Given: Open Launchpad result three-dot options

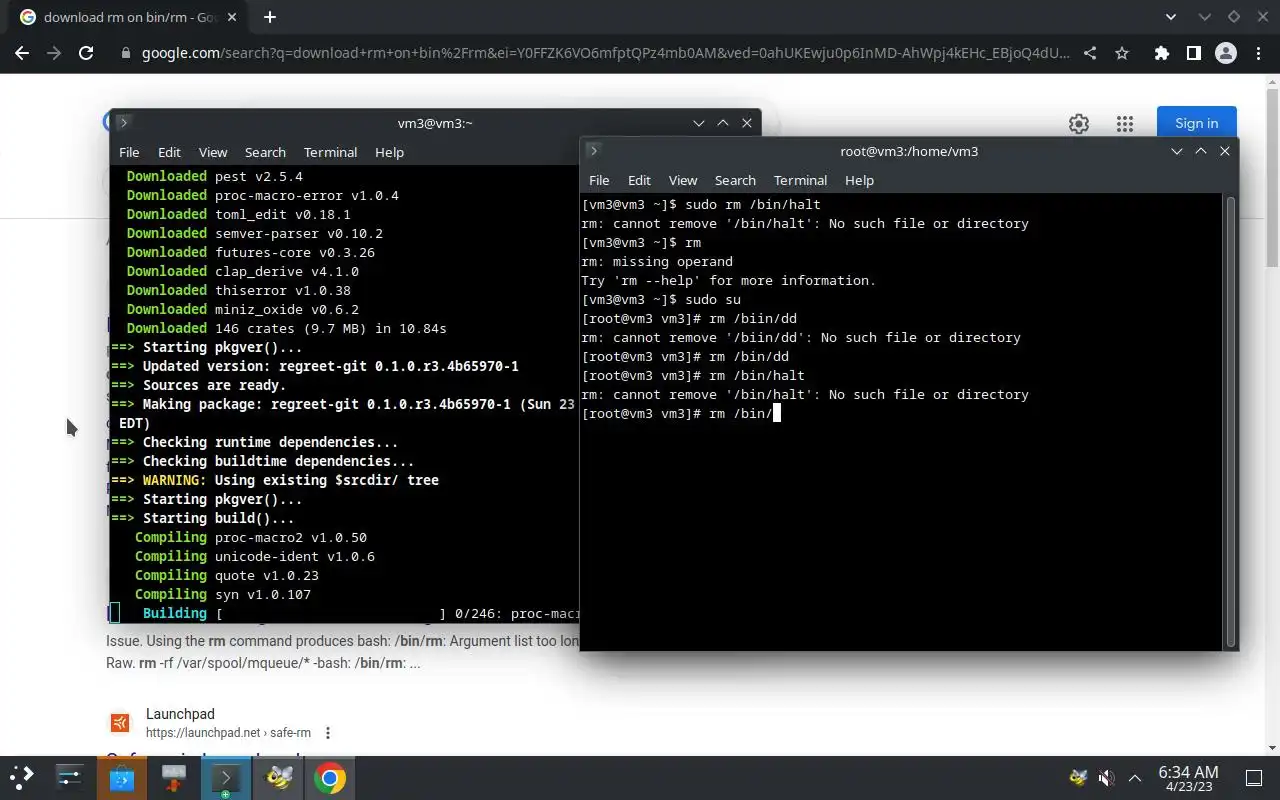Looking at the screenshot, I should (x=327, y=733).
